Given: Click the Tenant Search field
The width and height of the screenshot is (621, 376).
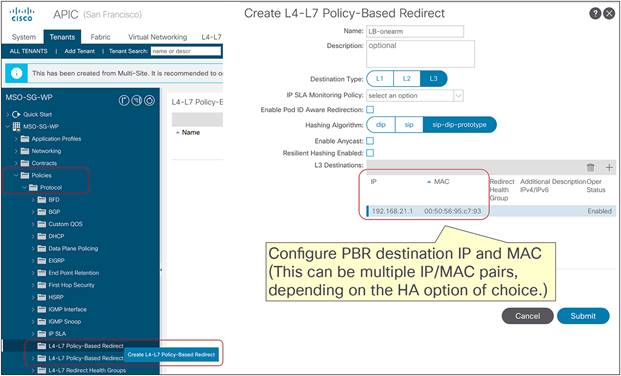Looking at the screenshot, I should [185, 51].
